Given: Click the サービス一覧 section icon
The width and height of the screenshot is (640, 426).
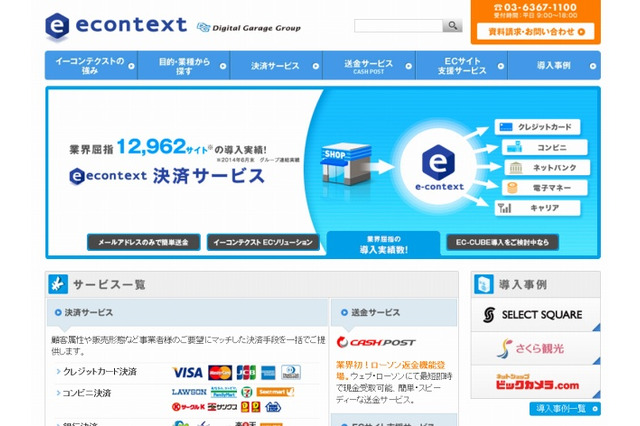Looking at the screenshot, I should [58, 284].
